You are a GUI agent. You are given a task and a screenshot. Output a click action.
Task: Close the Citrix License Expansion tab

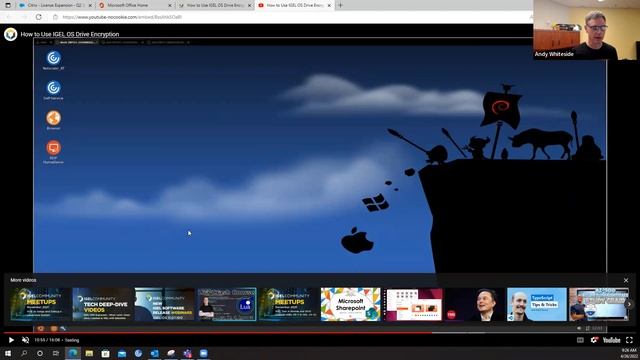point(90,5)
